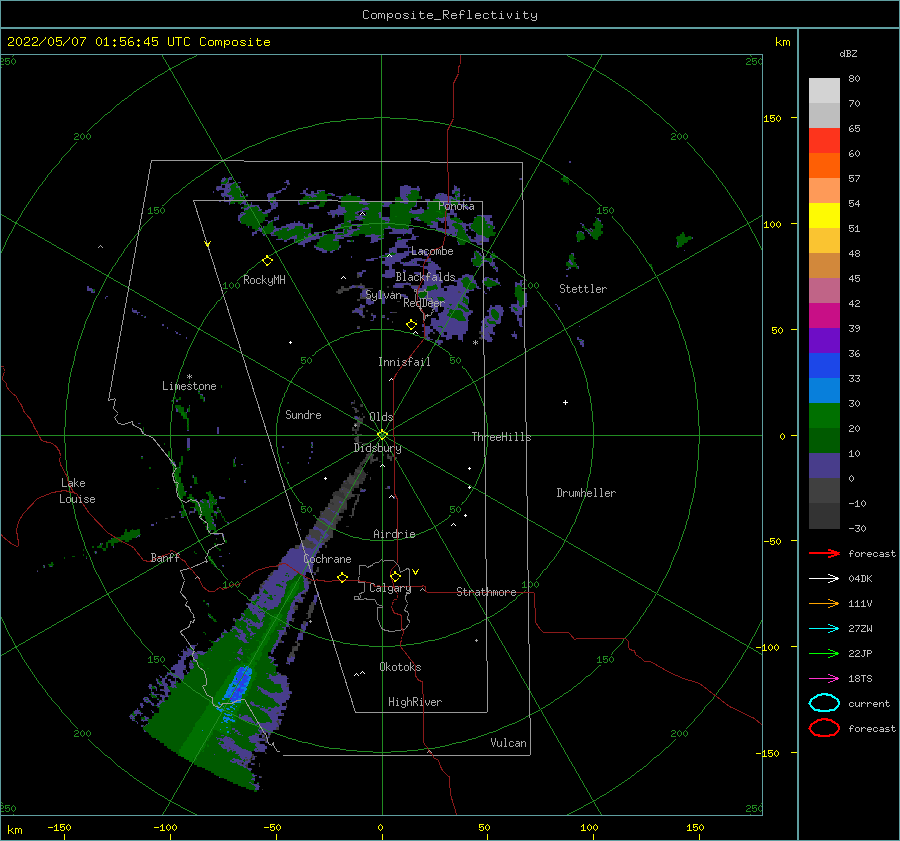Click the Olds town label
This screenshot has width=900, height=841.
(x=381, y=417)
